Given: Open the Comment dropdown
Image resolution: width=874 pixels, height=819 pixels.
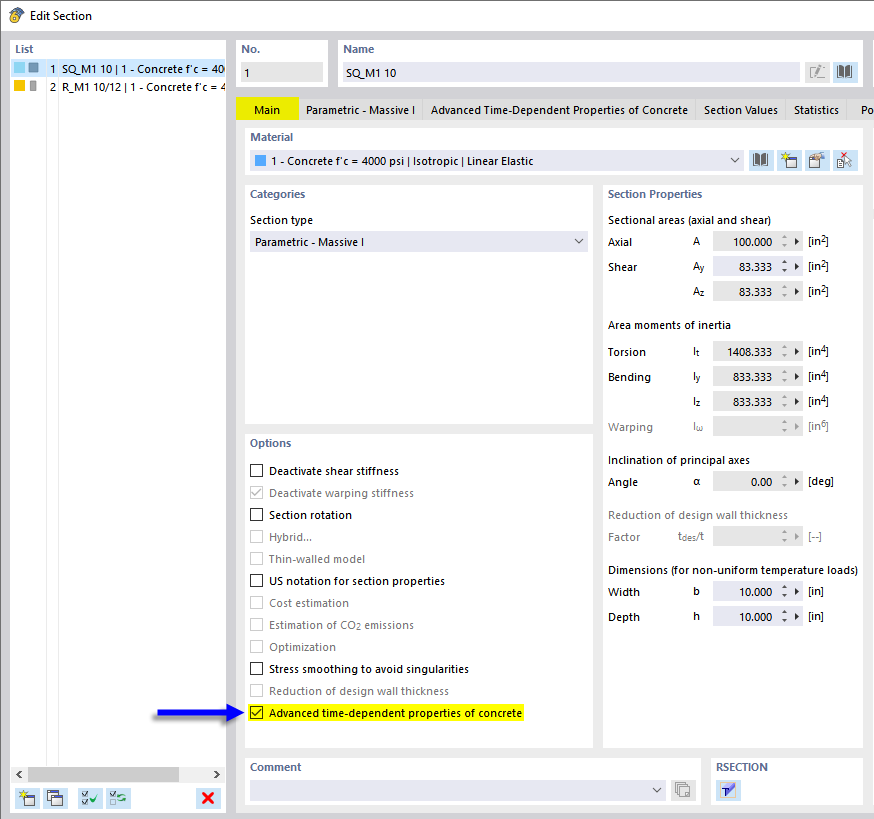Looking at the screenshot, I should click(x=657, y=790).
